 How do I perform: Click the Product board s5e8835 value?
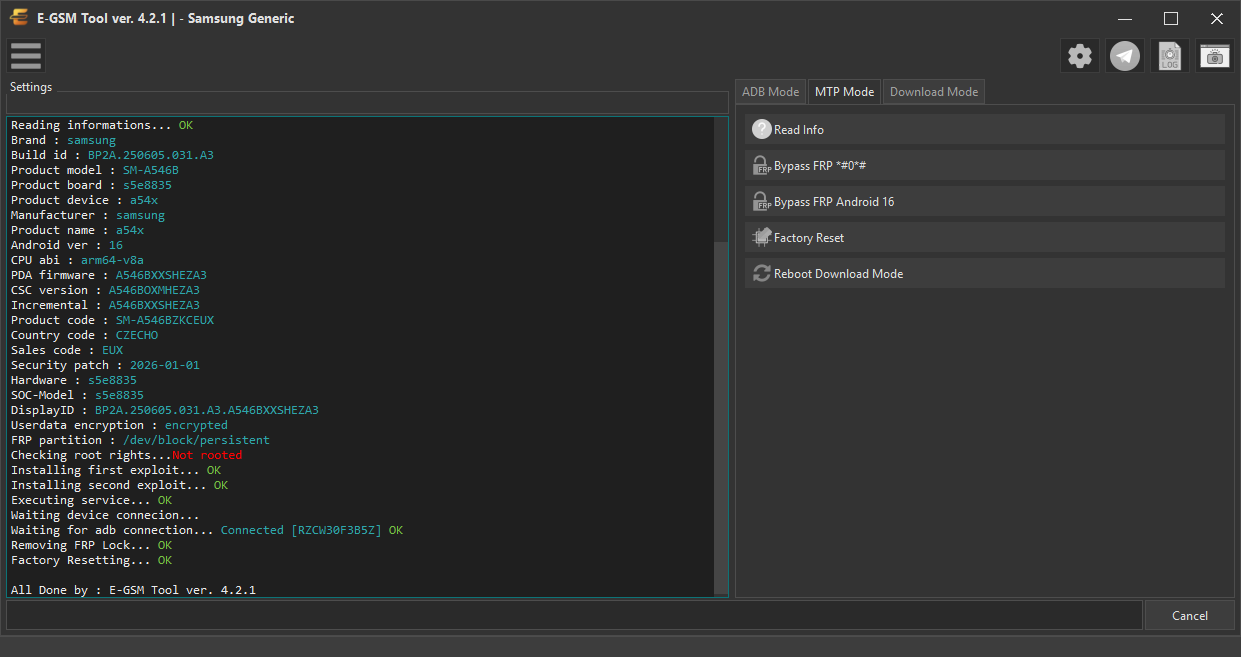click(147, 185)
